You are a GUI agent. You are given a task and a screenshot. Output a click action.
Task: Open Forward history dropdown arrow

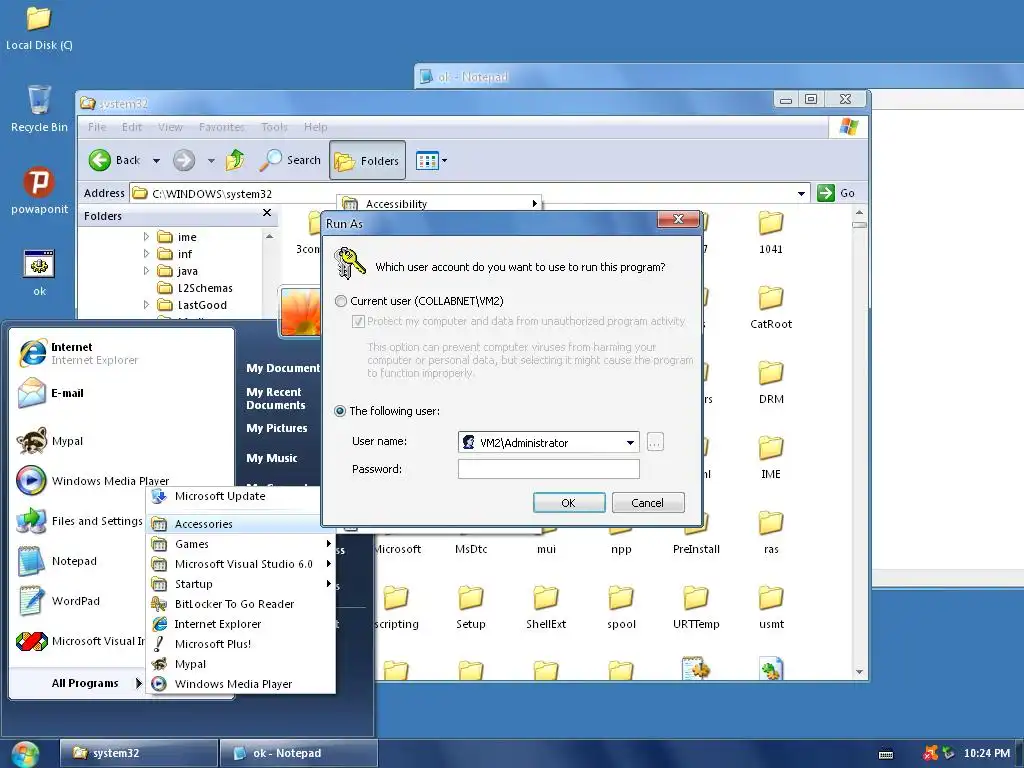211,161
